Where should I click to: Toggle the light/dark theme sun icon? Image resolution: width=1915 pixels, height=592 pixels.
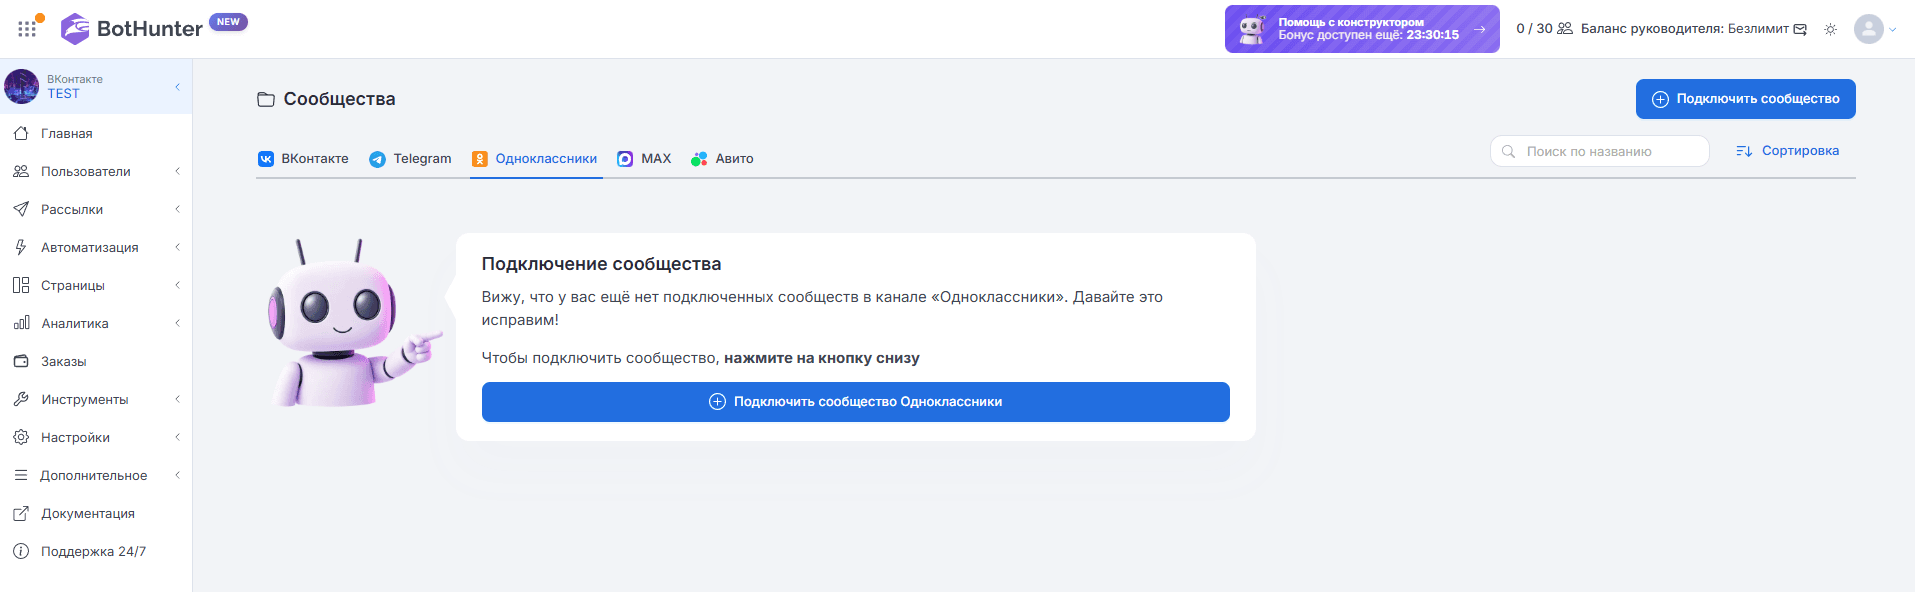coord(1830,29)
